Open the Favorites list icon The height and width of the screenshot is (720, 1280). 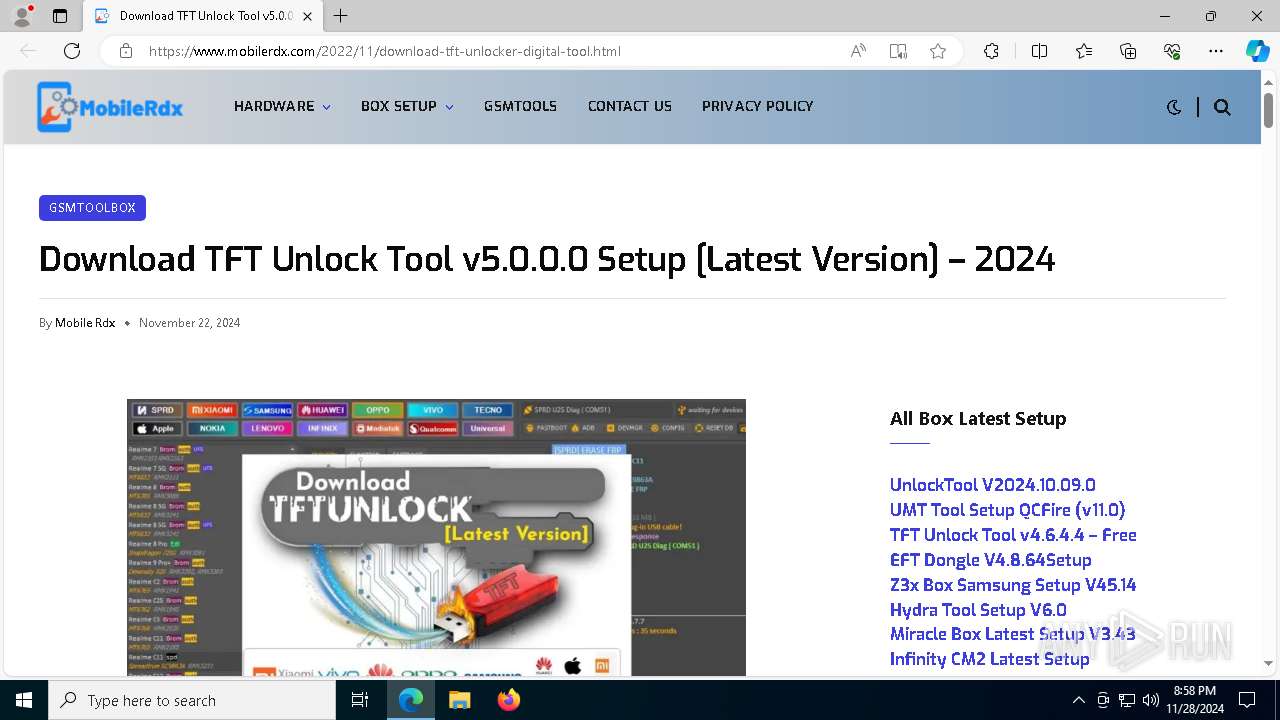point(1084,51)
